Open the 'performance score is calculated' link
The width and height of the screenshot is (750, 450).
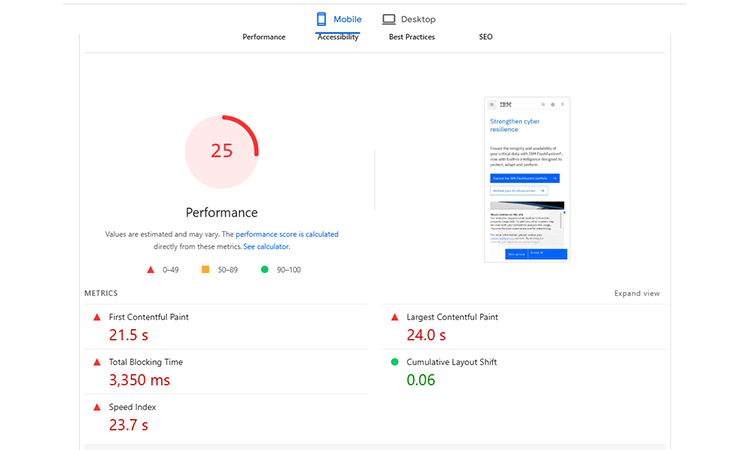click(287, 234)
